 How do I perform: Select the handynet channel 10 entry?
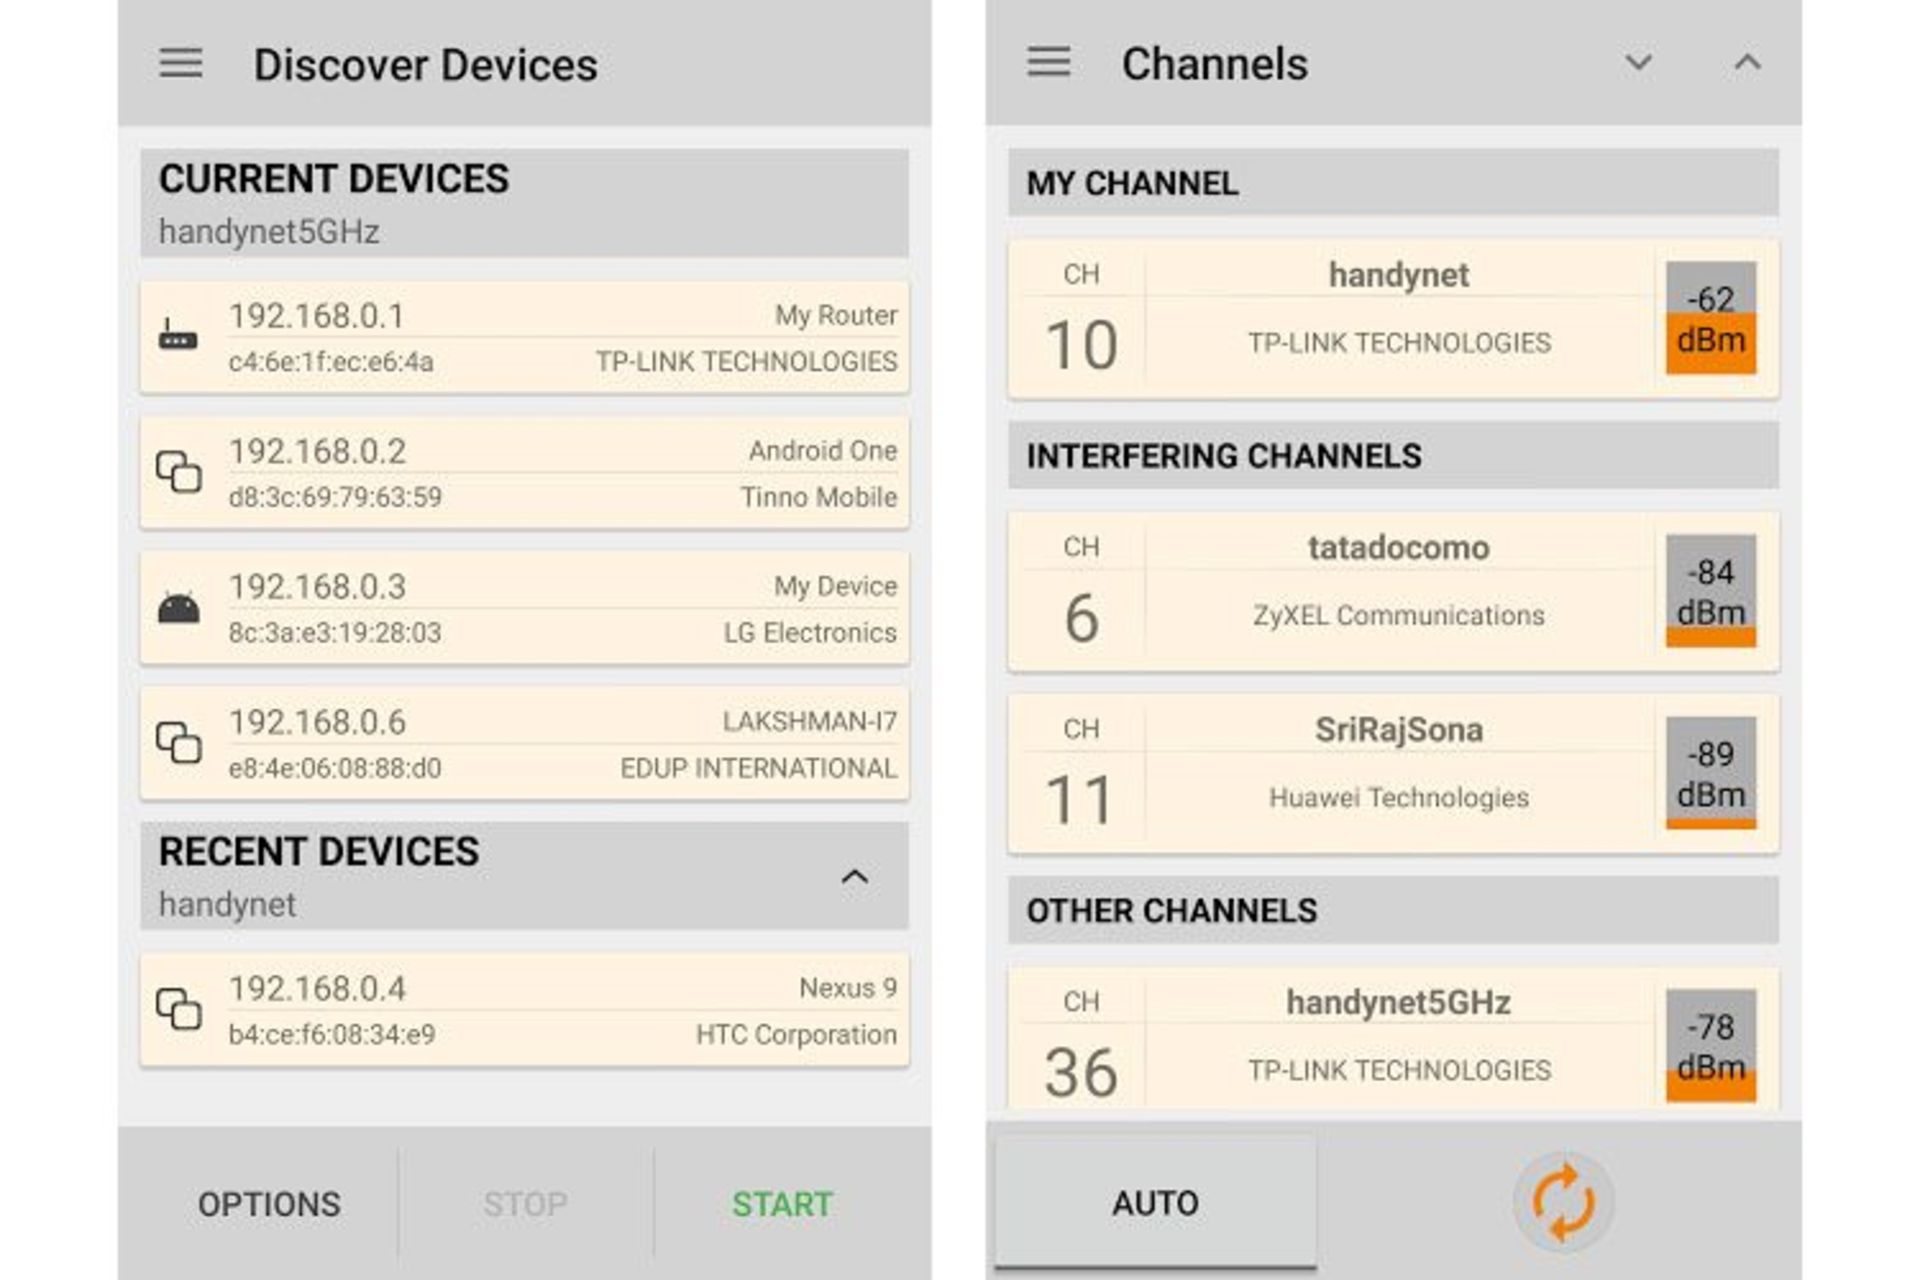(1397, 318)
